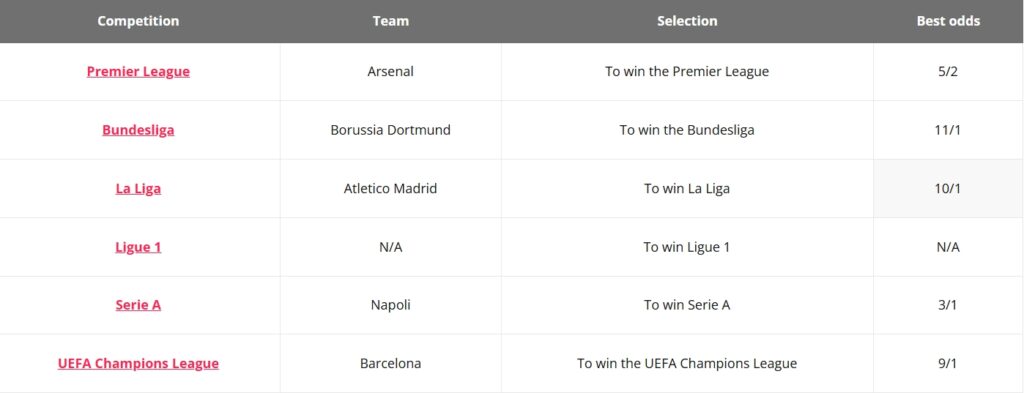Click the Selection column header
This screenshot has height=393, width=1024.
pos(687,21)
